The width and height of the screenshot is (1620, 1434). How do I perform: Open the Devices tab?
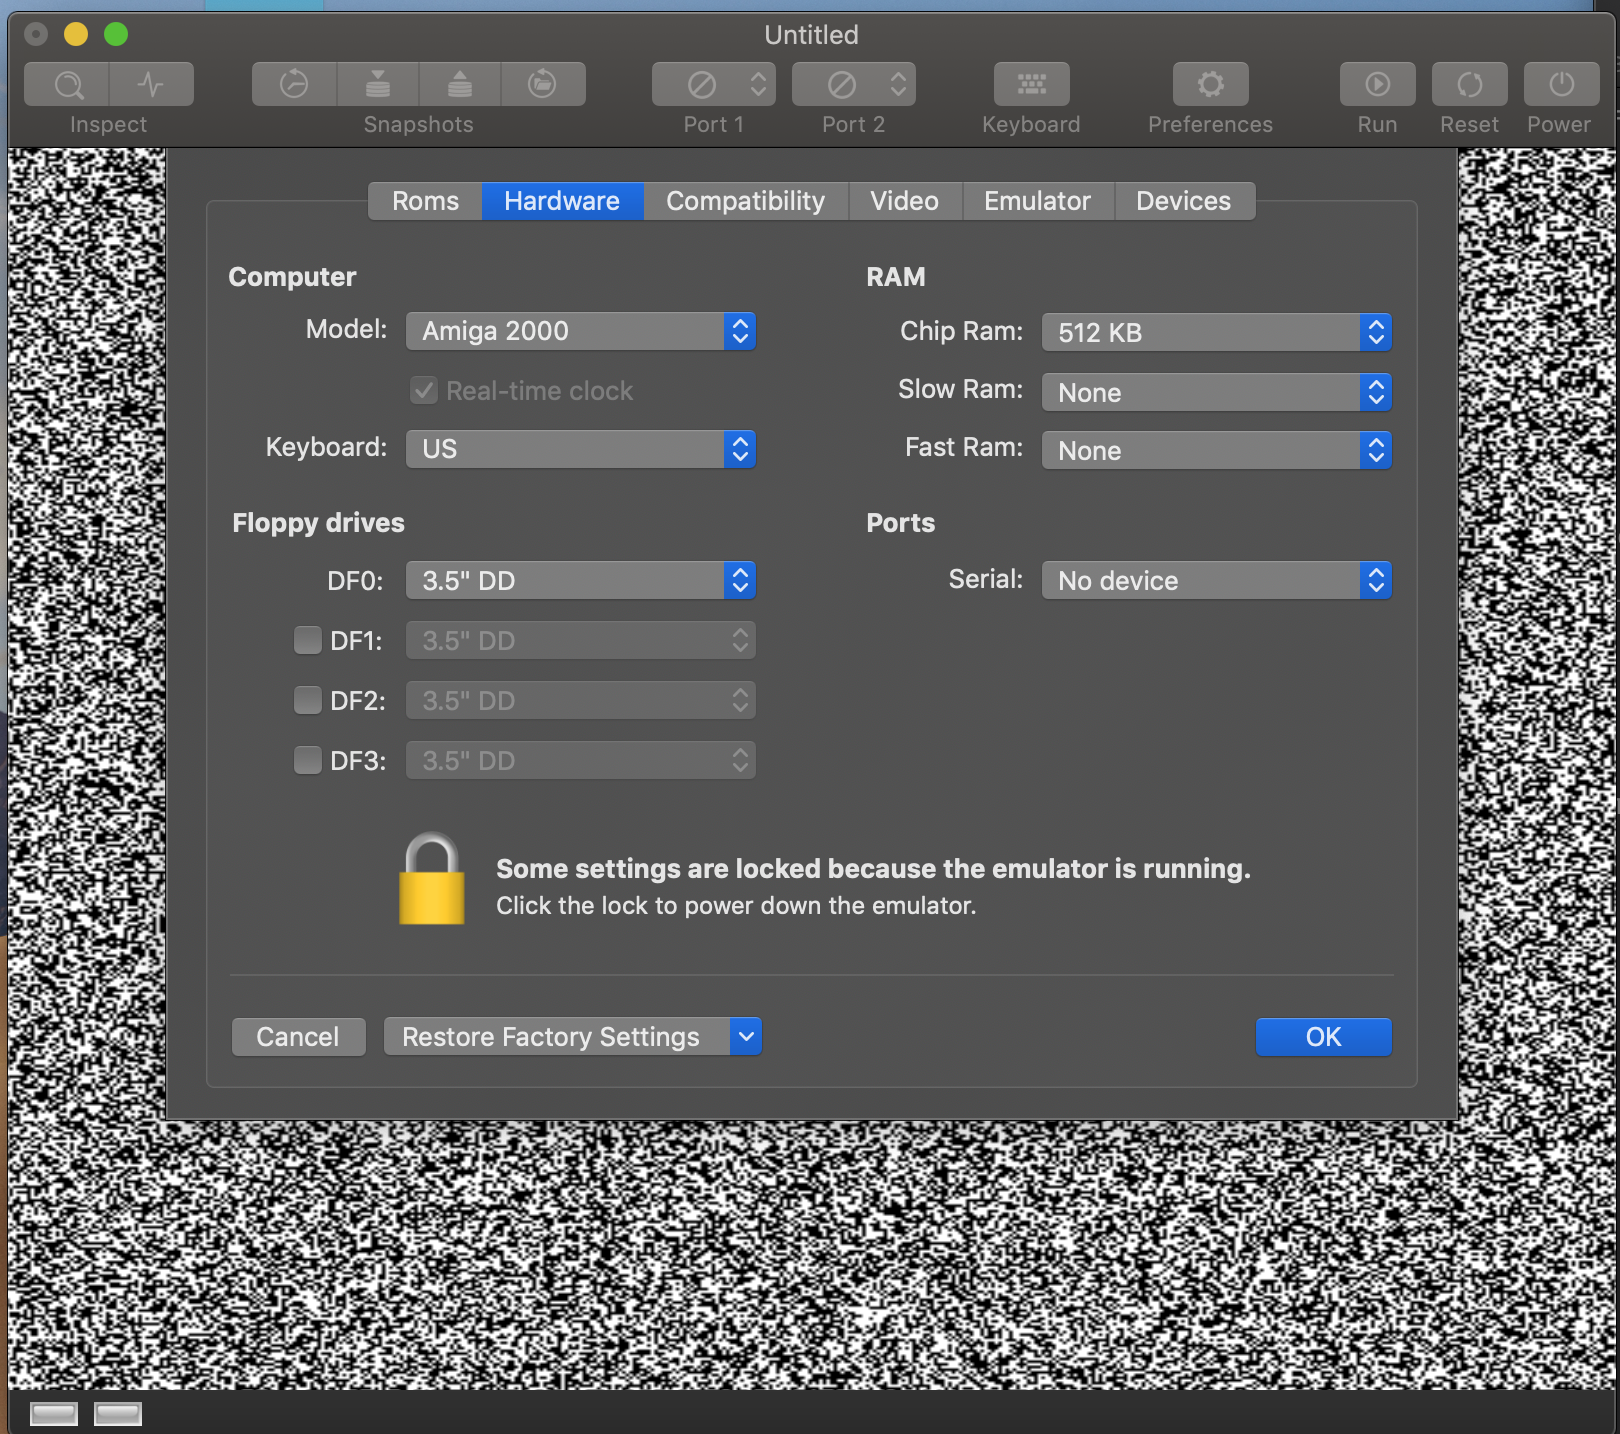1184,201
